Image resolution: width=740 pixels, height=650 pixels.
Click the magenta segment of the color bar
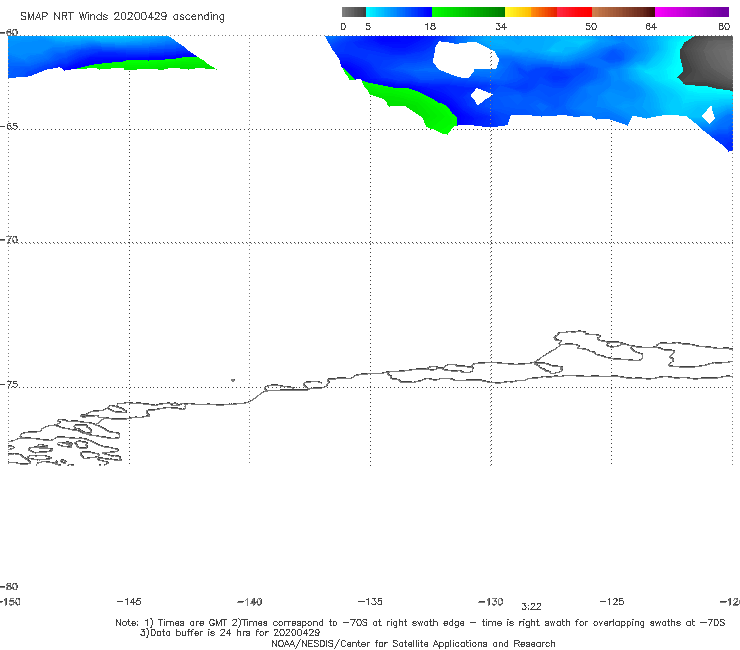coord(692,12)
